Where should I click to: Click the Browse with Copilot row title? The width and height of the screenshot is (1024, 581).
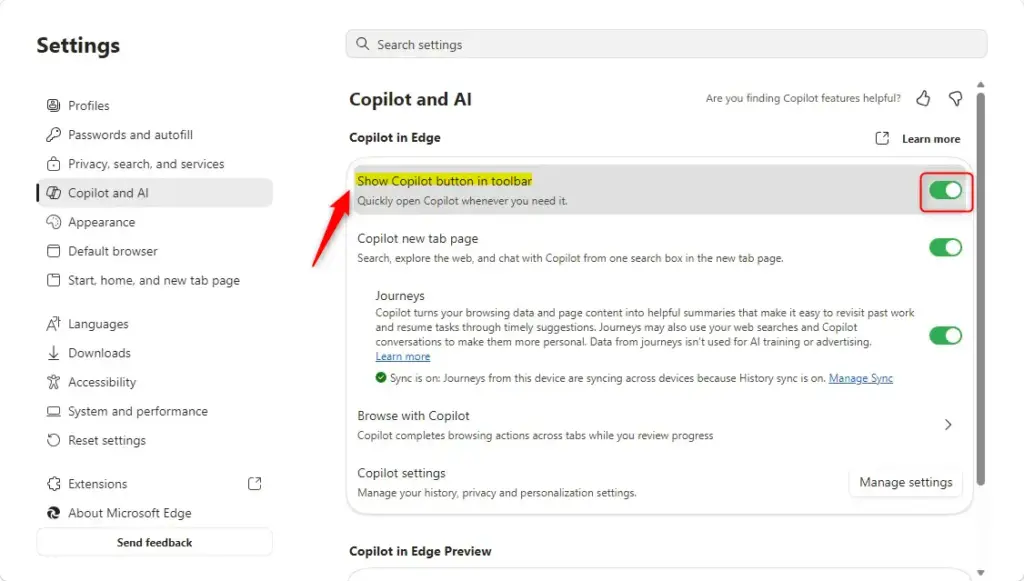click(413, 416)
